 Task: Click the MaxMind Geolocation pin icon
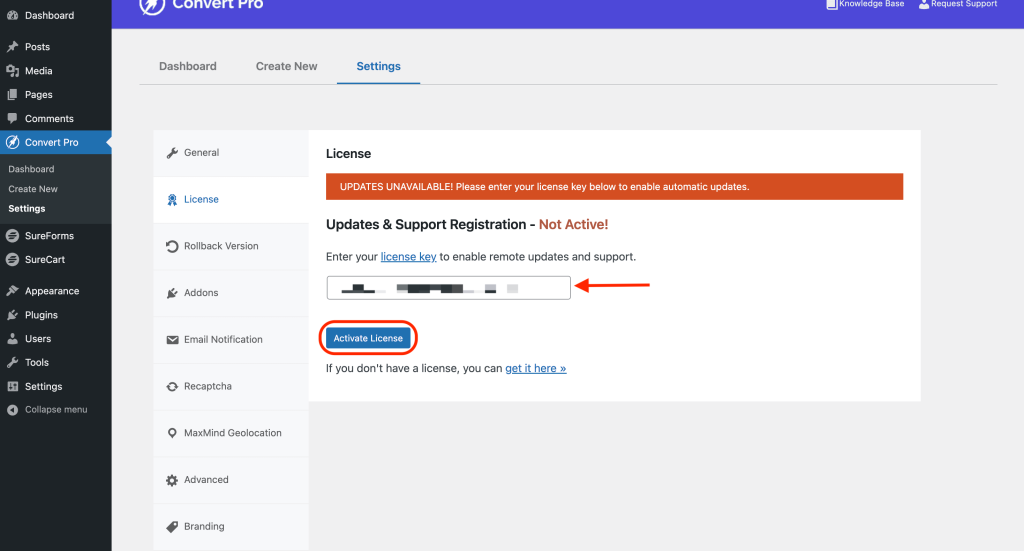click(172, 433)
